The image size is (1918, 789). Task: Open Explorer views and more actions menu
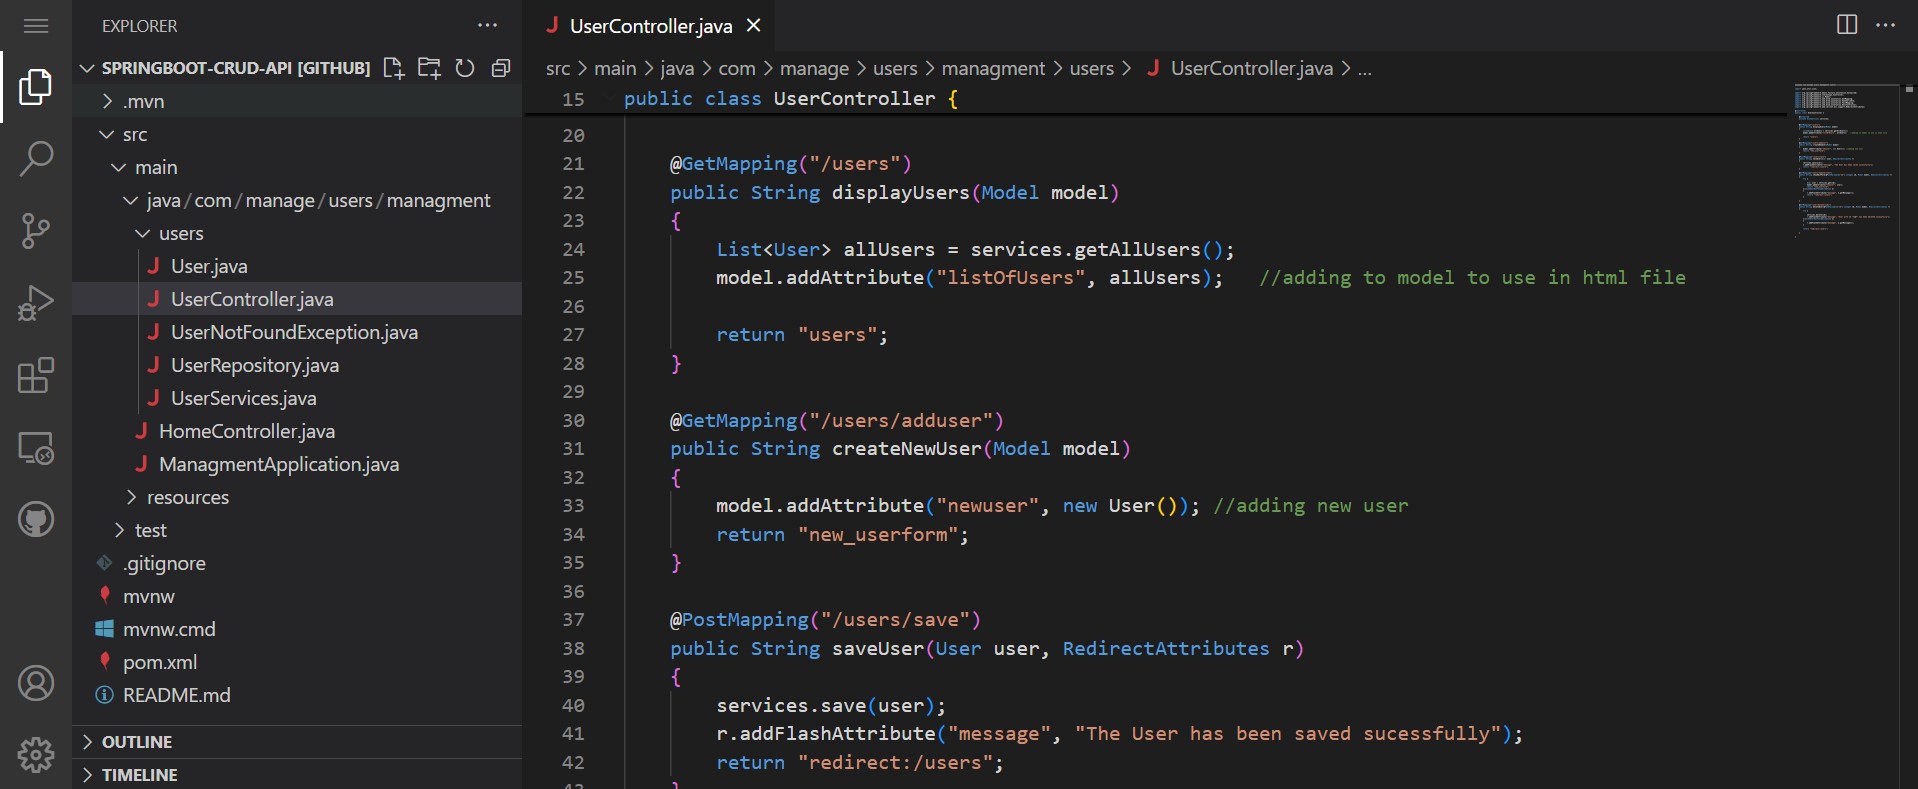pyautogui.click(x=487, y=25)
